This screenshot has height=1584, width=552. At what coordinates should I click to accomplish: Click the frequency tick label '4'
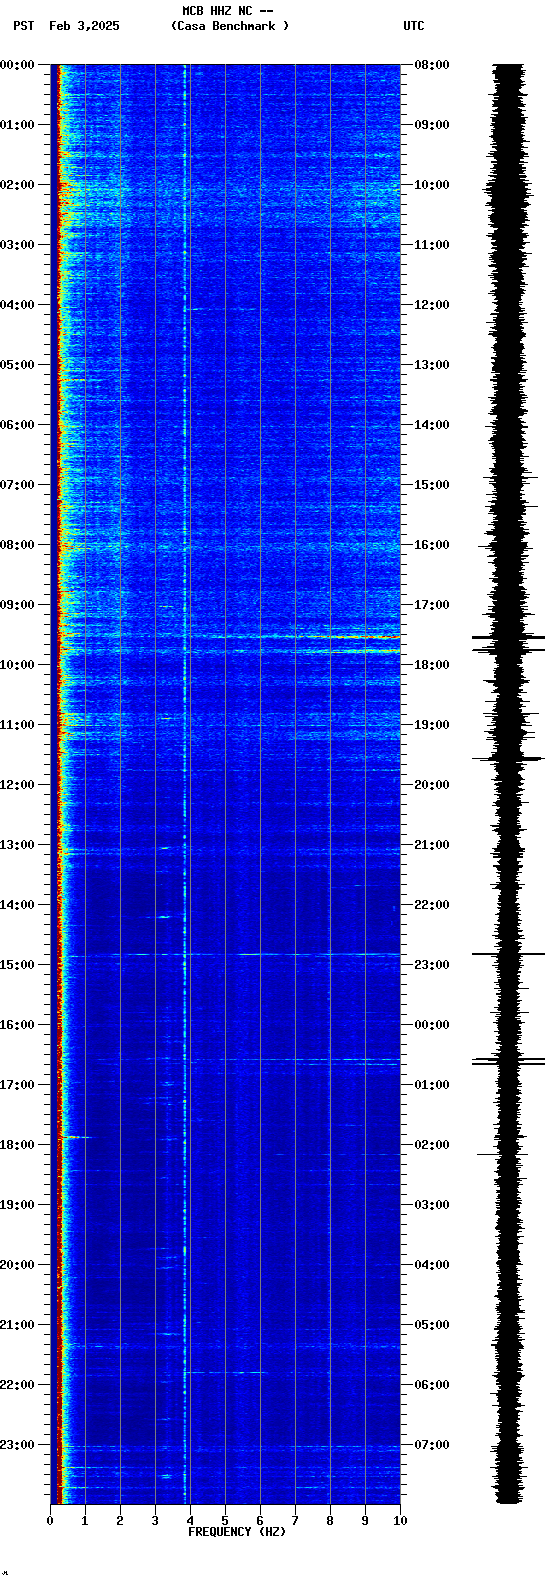(190, 1521)
